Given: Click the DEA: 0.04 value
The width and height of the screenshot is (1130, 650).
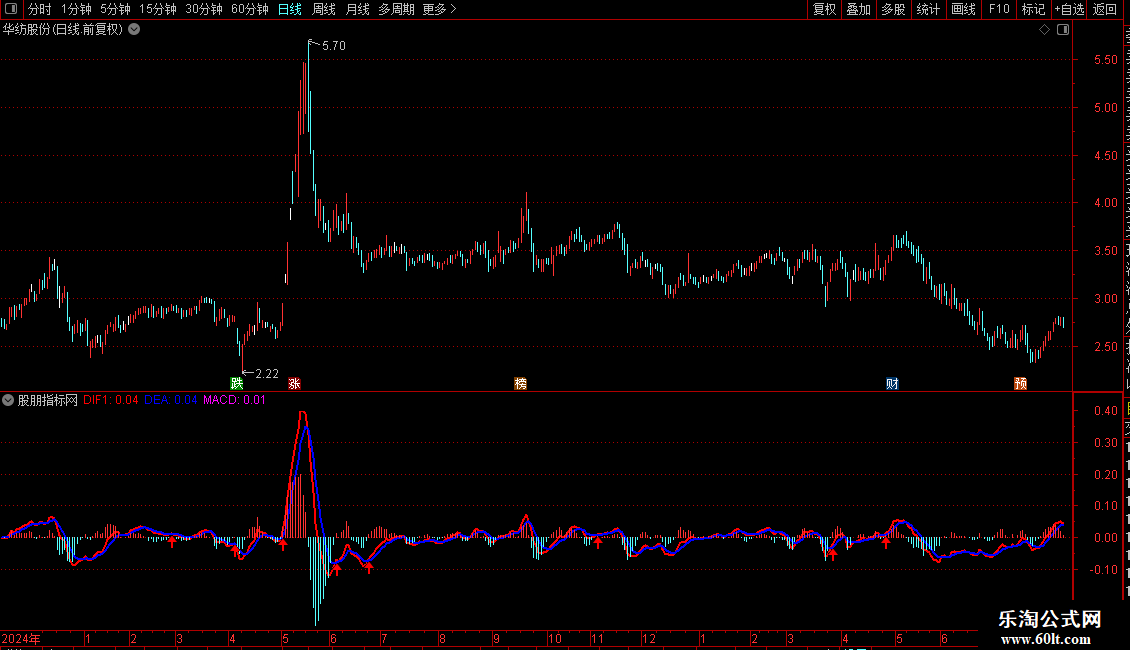Looking at the screenshot, I should 170,400.
